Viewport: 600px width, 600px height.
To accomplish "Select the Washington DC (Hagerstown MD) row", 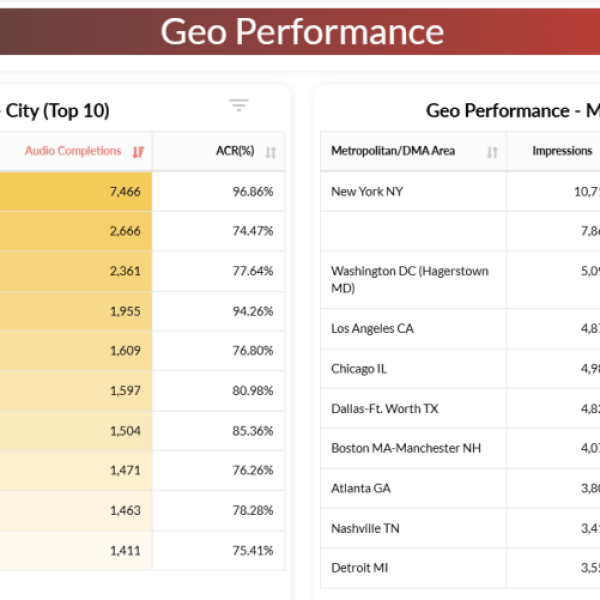I will tap(460, 279).
